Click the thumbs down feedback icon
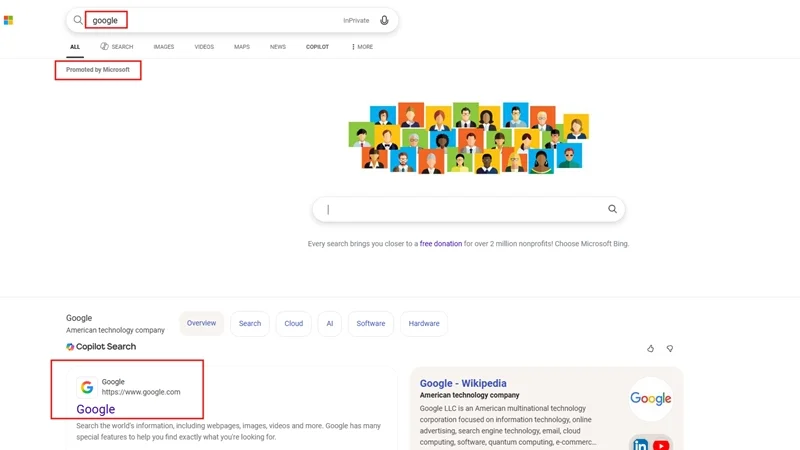800x450 pixels. click(670, 348)
